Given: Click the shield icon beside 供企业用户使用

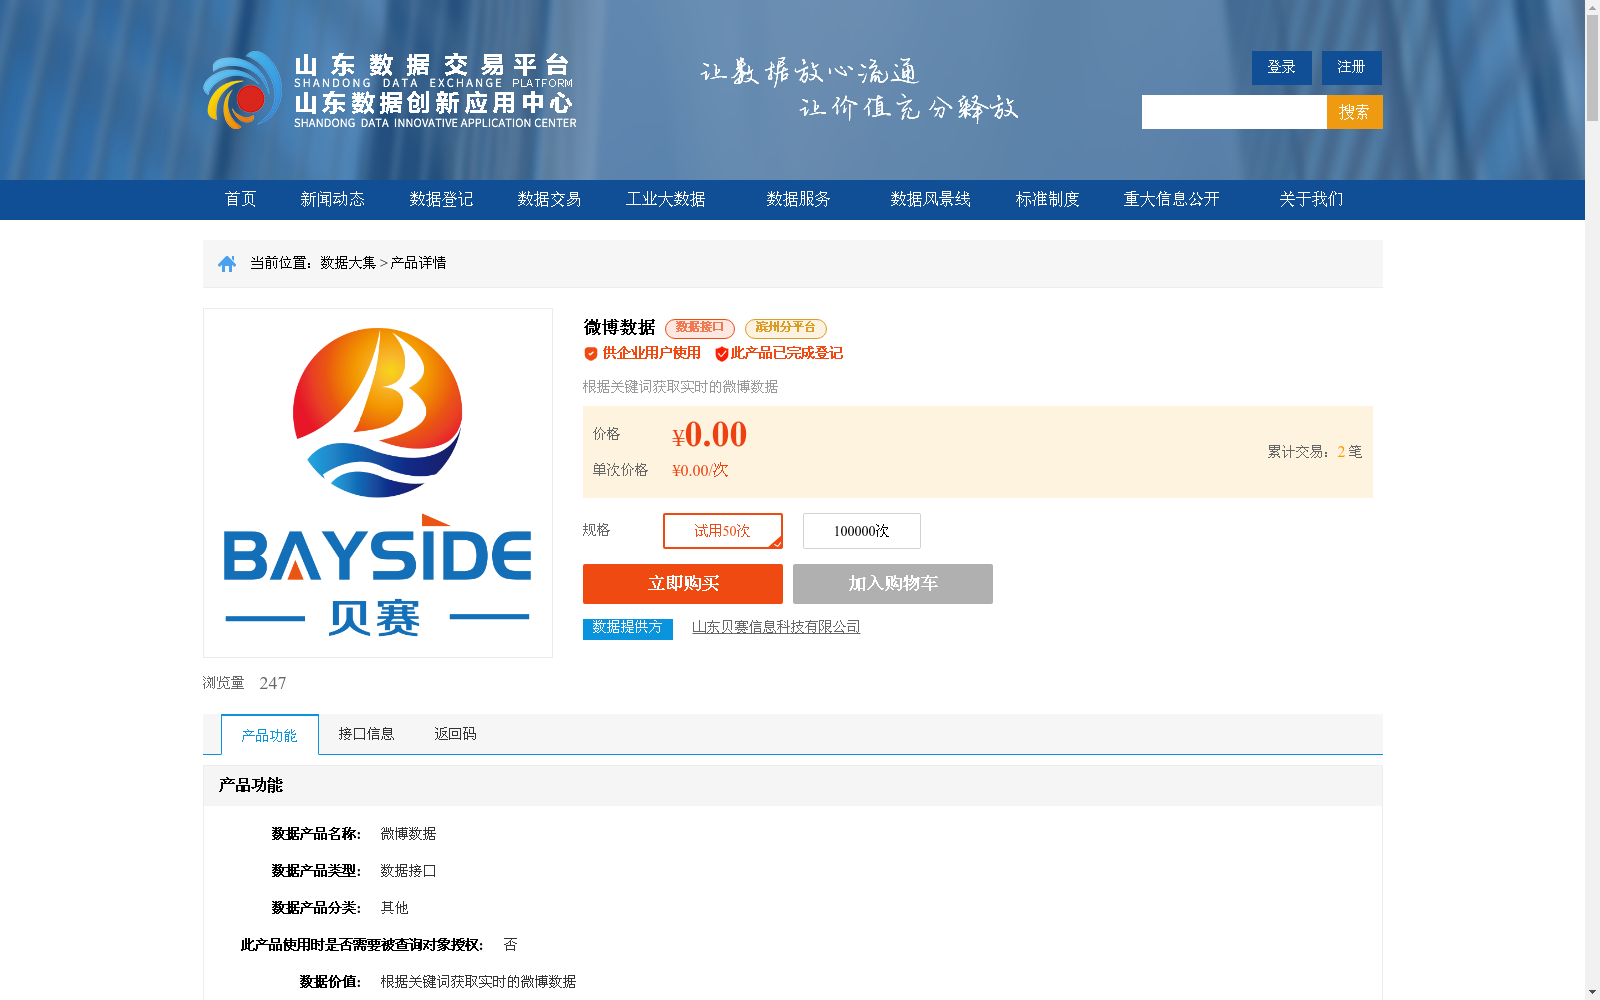Looking at the screenshot, I should coord(591,353).
